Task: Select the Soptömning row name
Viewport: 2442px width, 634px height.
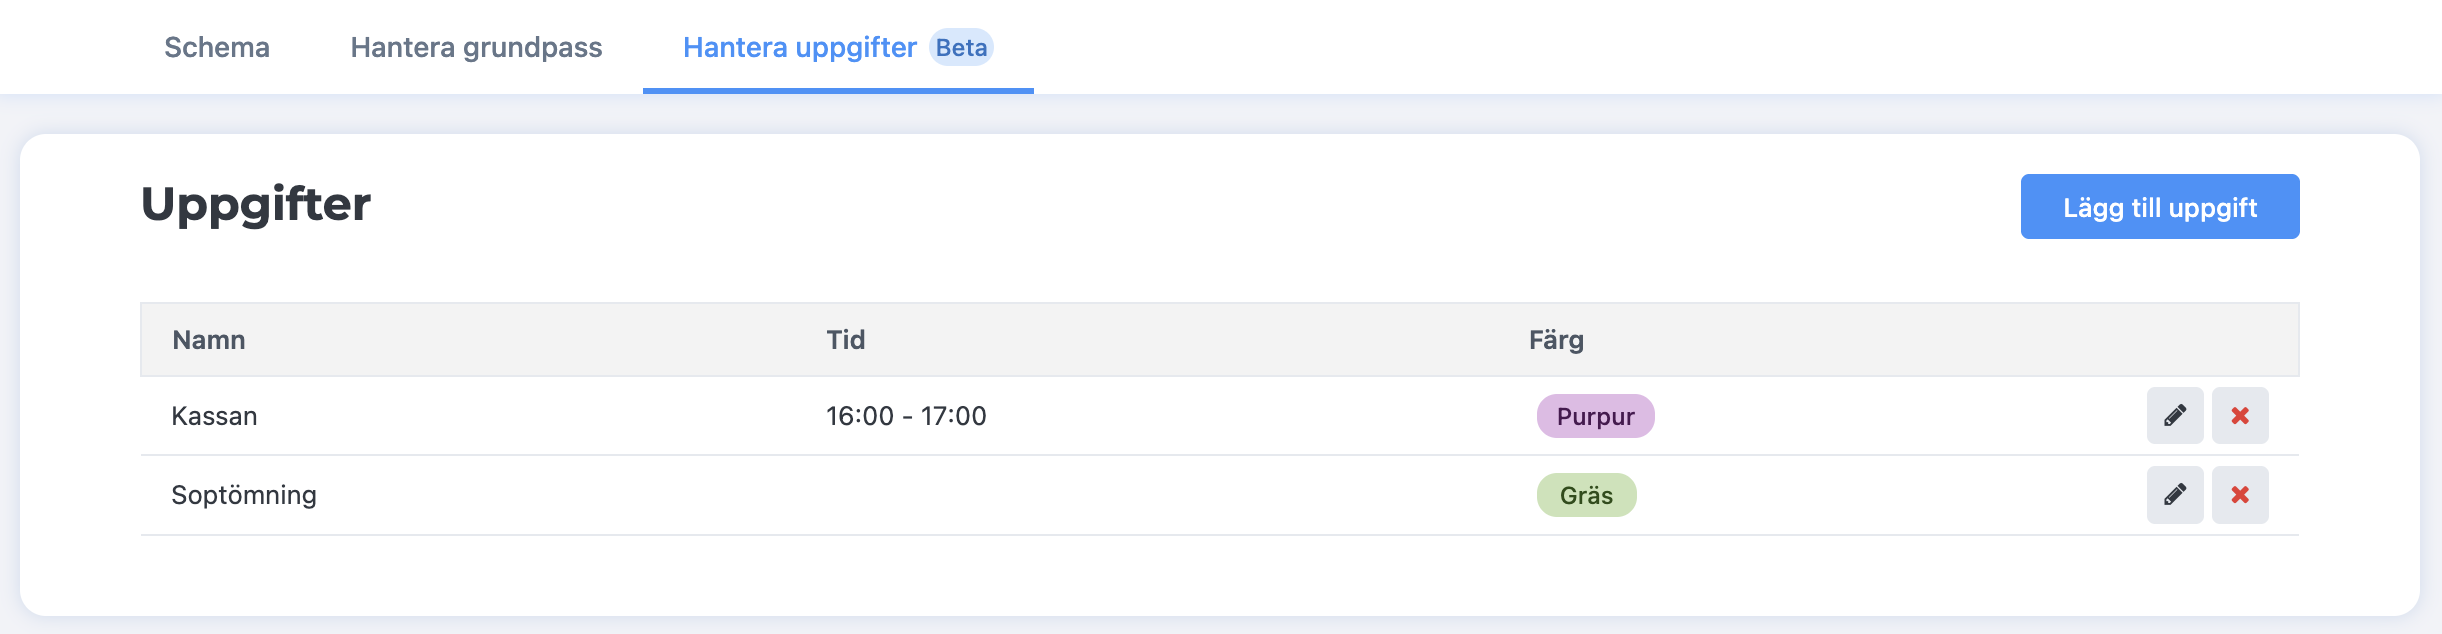Action: 243,495
